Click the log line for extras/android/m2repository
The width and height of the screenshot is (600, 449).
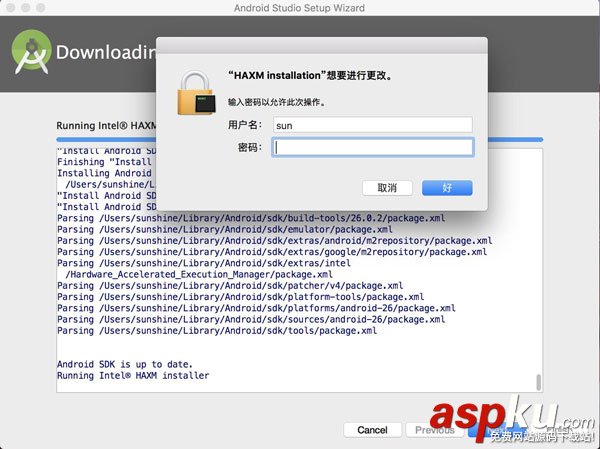pyautogui.click(x=275, y=241)
